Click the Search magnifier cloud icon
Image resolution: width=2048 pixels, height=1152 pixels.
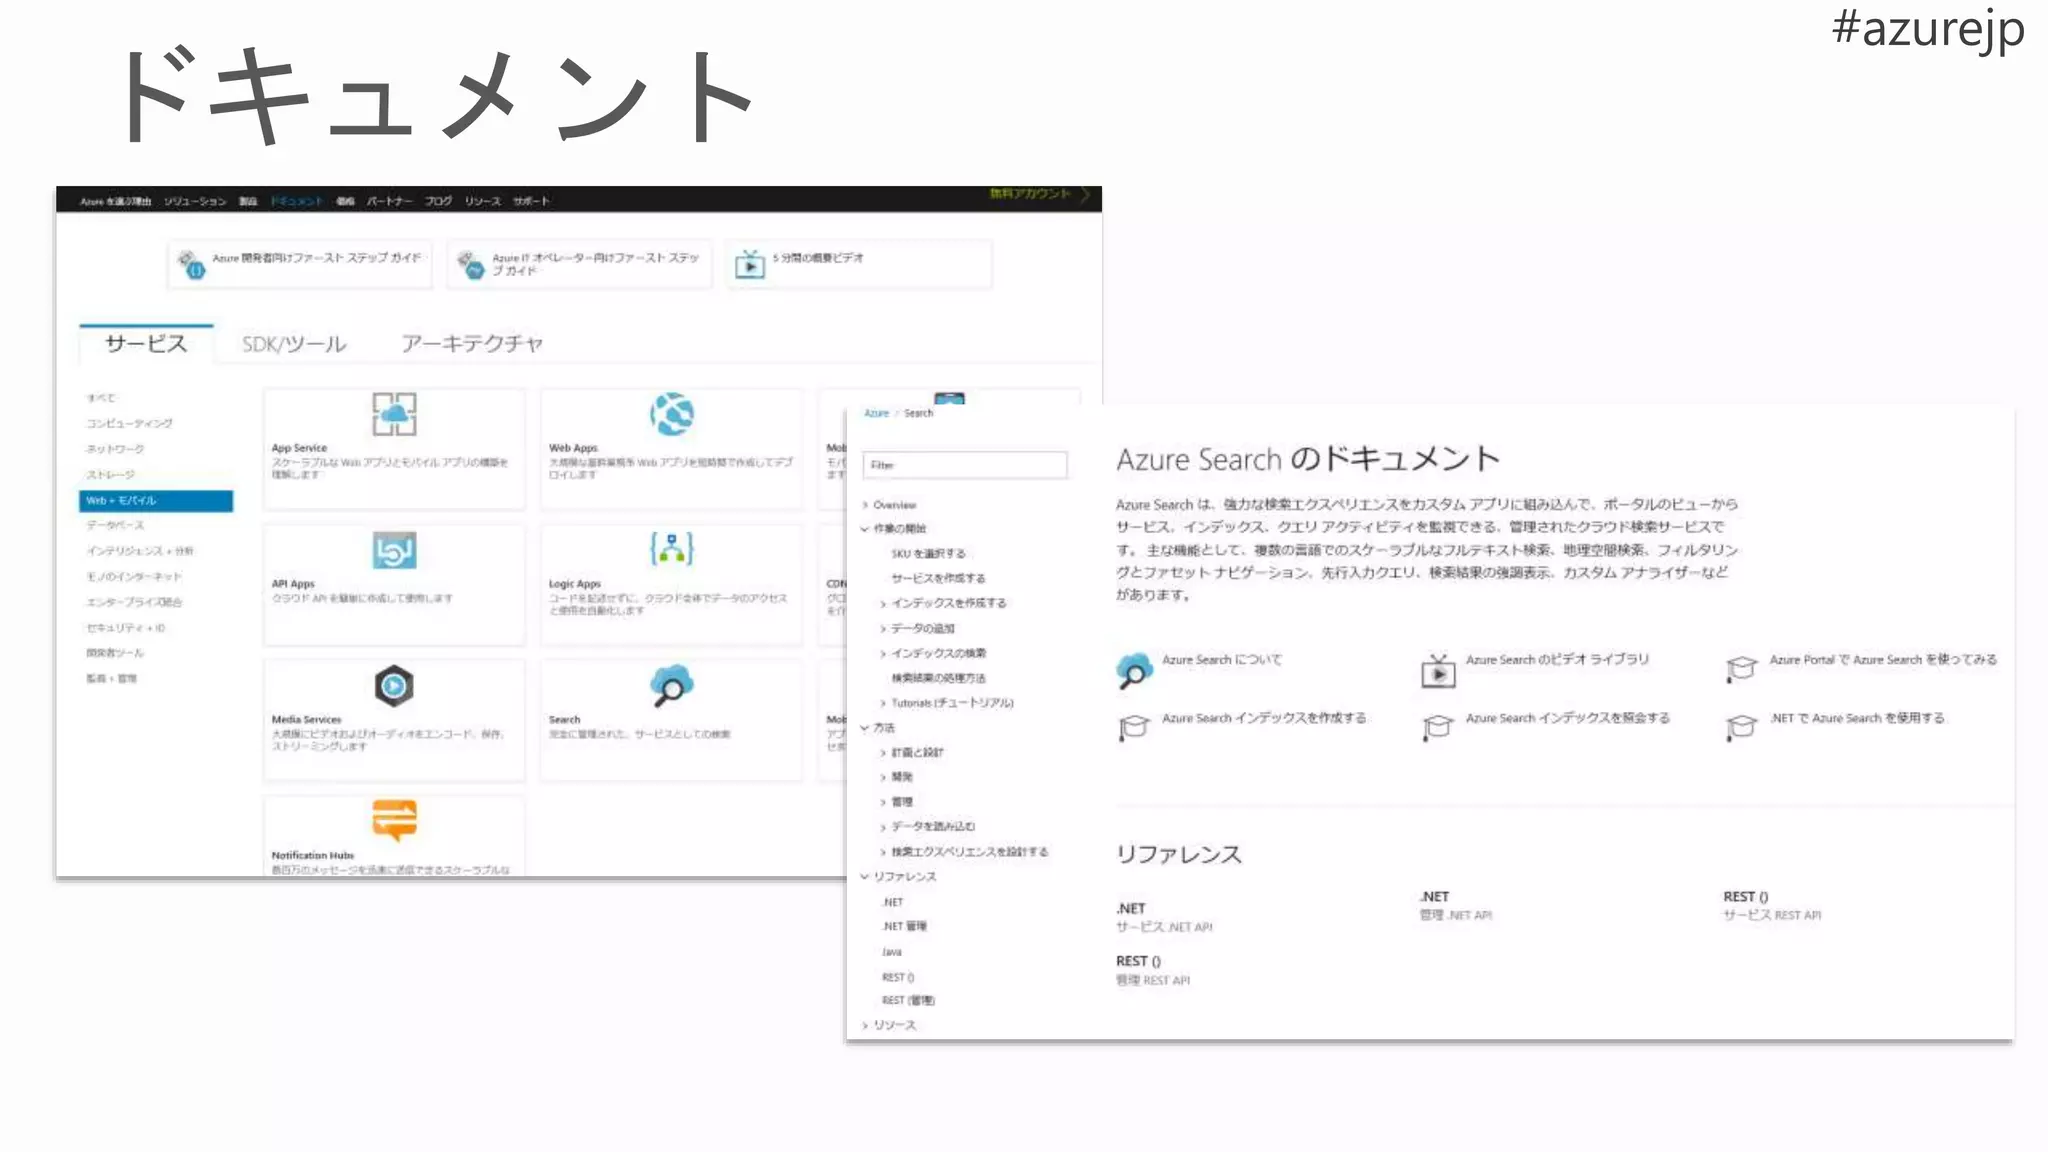pyautogui.click(x=671, y=686)
